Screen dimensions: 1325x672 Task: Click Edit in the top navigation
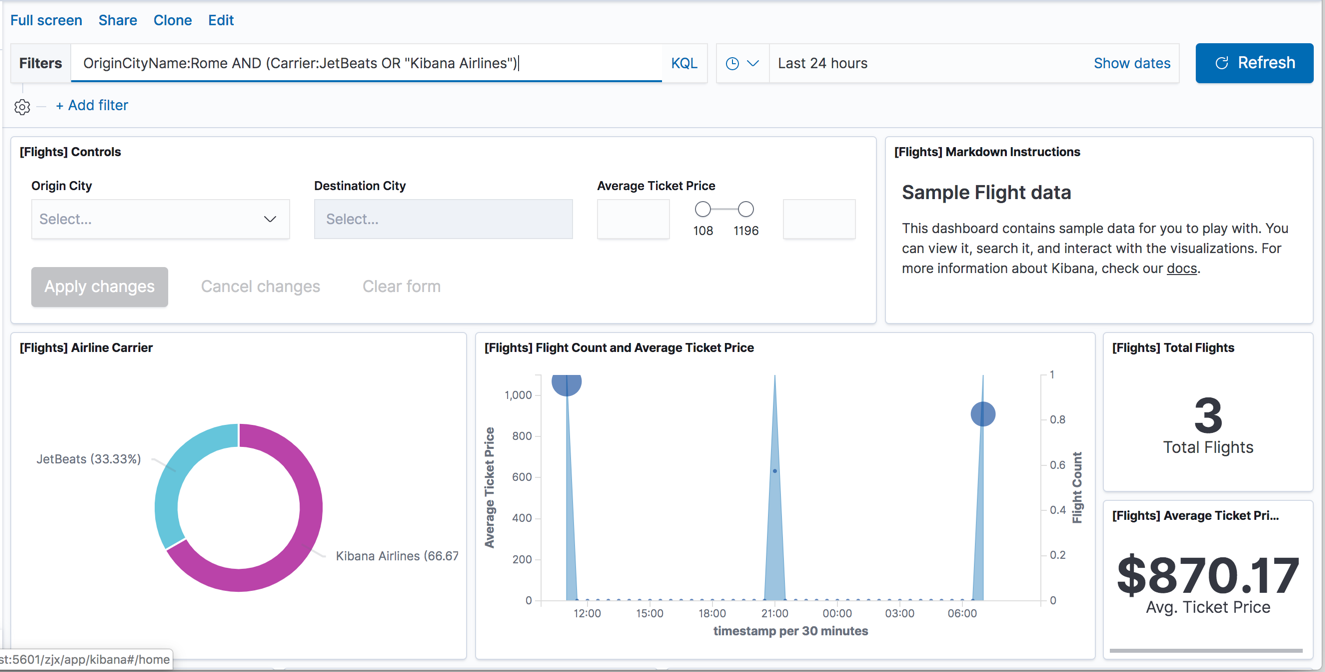point(220,19)
